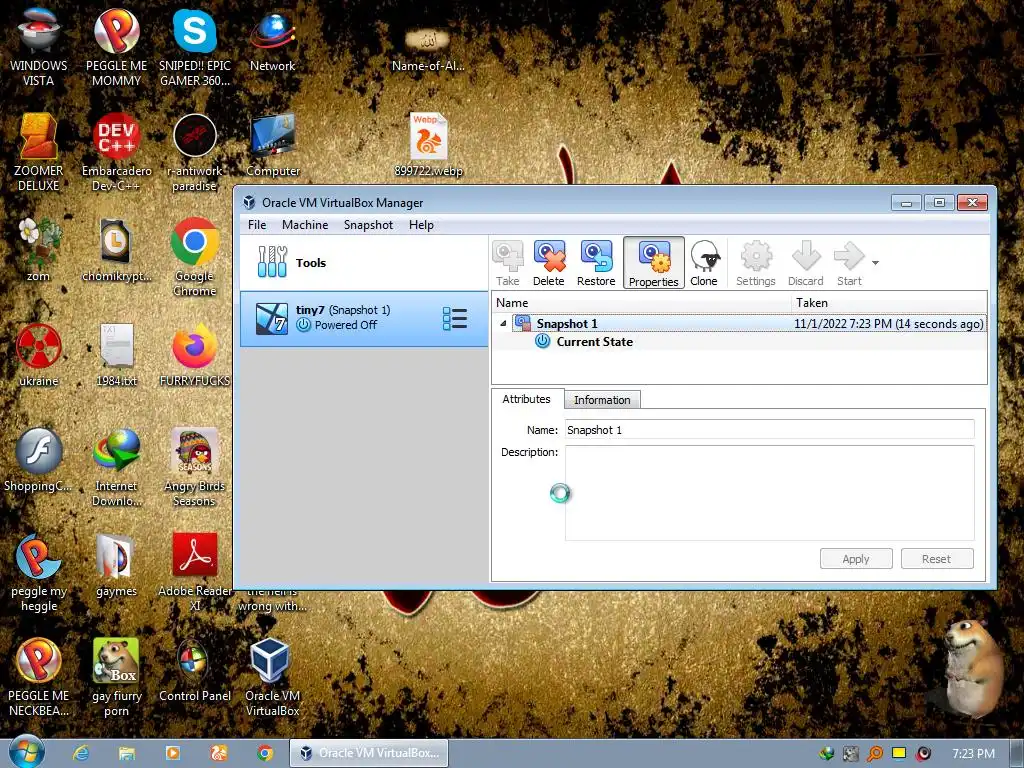Image resolution: width=1024 pixels, height=768 pixels.
Task: Click the Discard toolbar icon
Action: pyautogui.click(x=805, y=263)
